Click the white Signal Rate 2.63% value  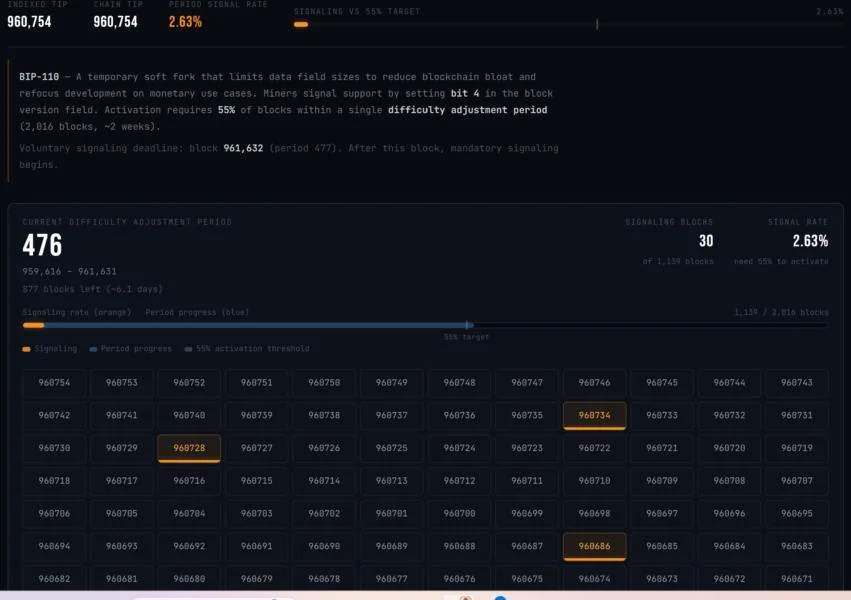tap(810, 241)
